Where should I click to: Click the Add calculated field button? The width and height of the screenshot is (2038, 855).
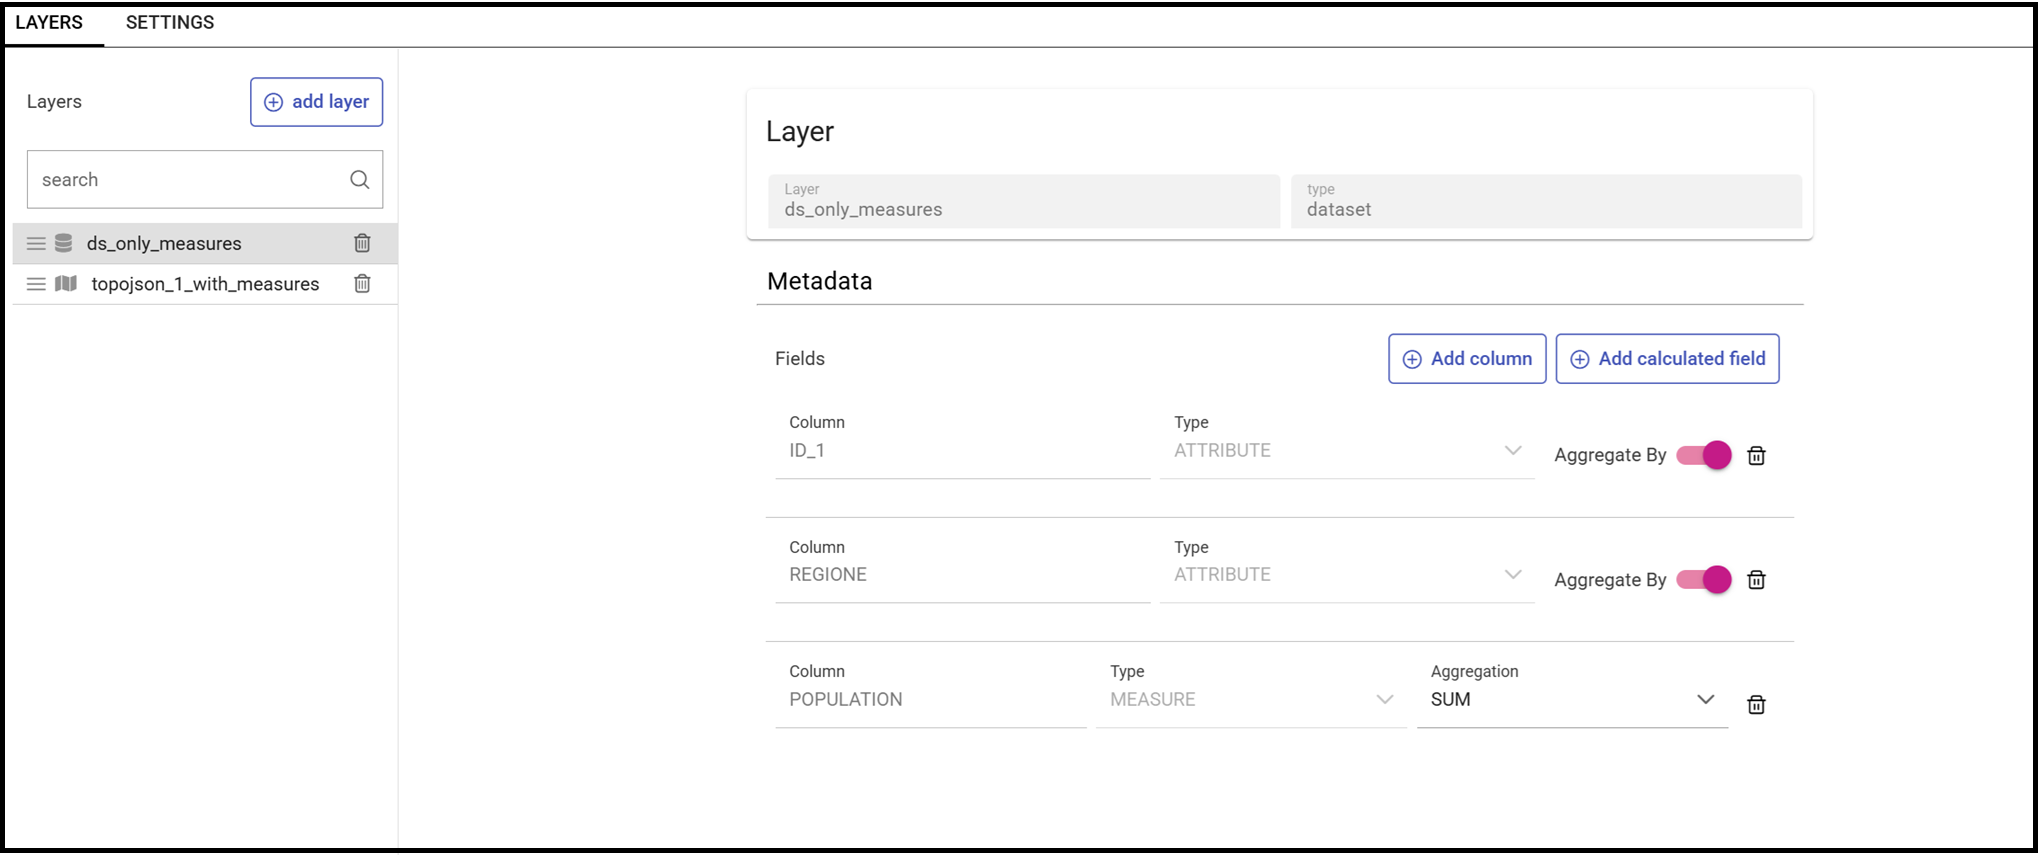click(1667, 359)
